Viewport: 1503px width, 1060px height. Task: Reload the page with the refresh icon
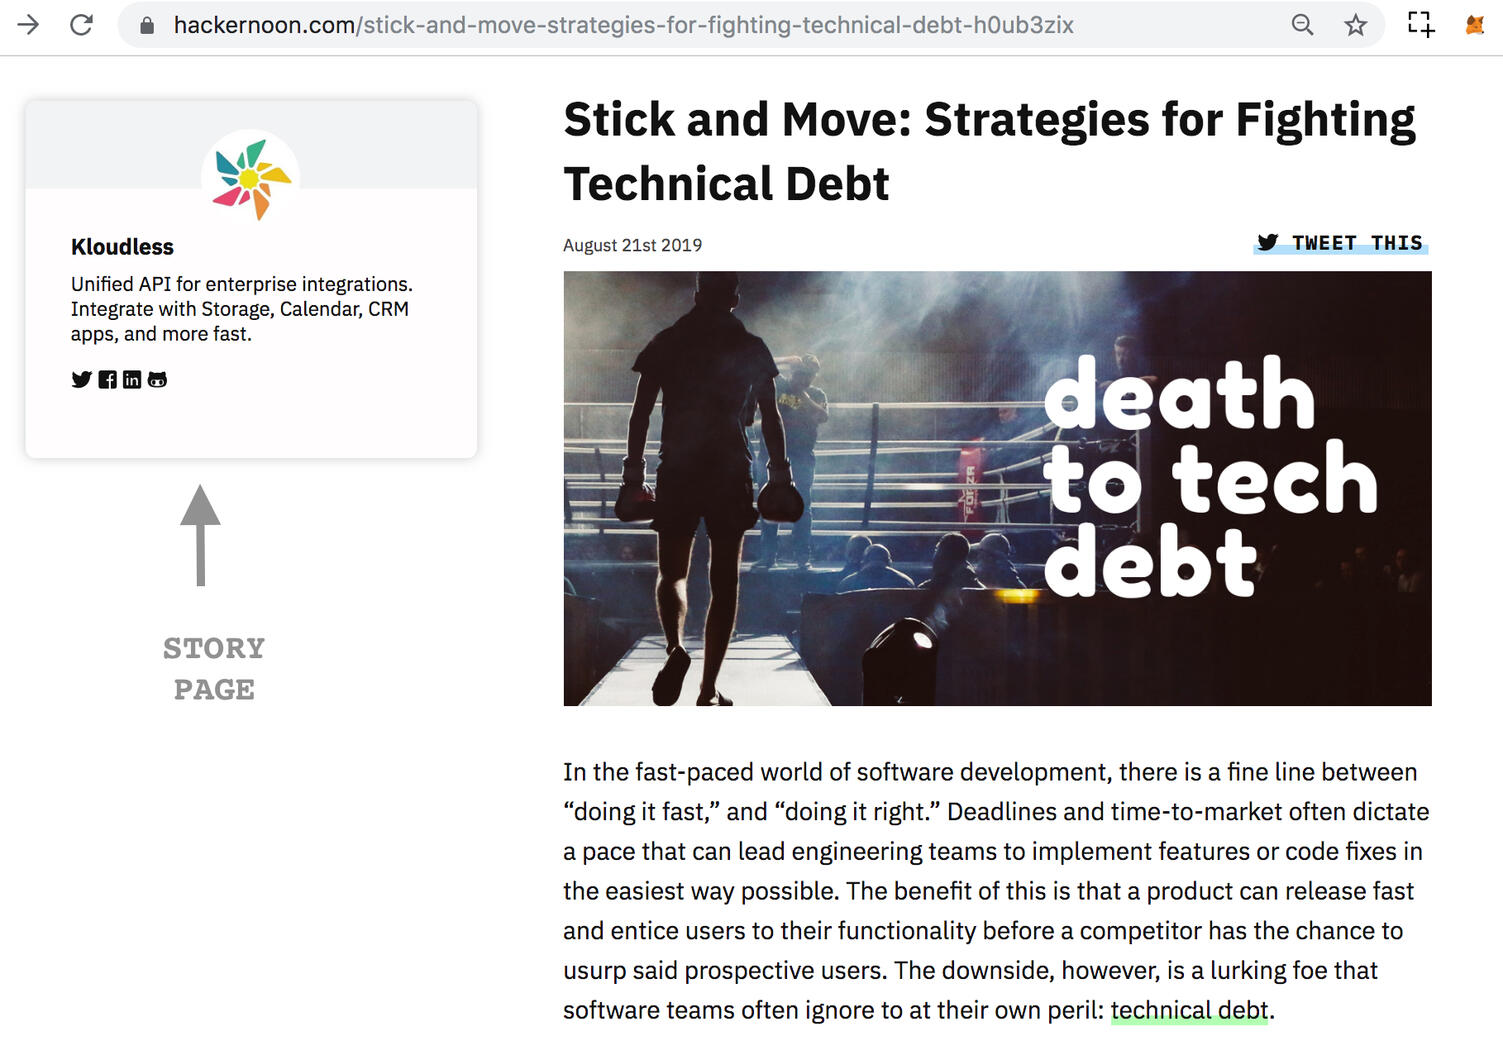click(81, 24)
